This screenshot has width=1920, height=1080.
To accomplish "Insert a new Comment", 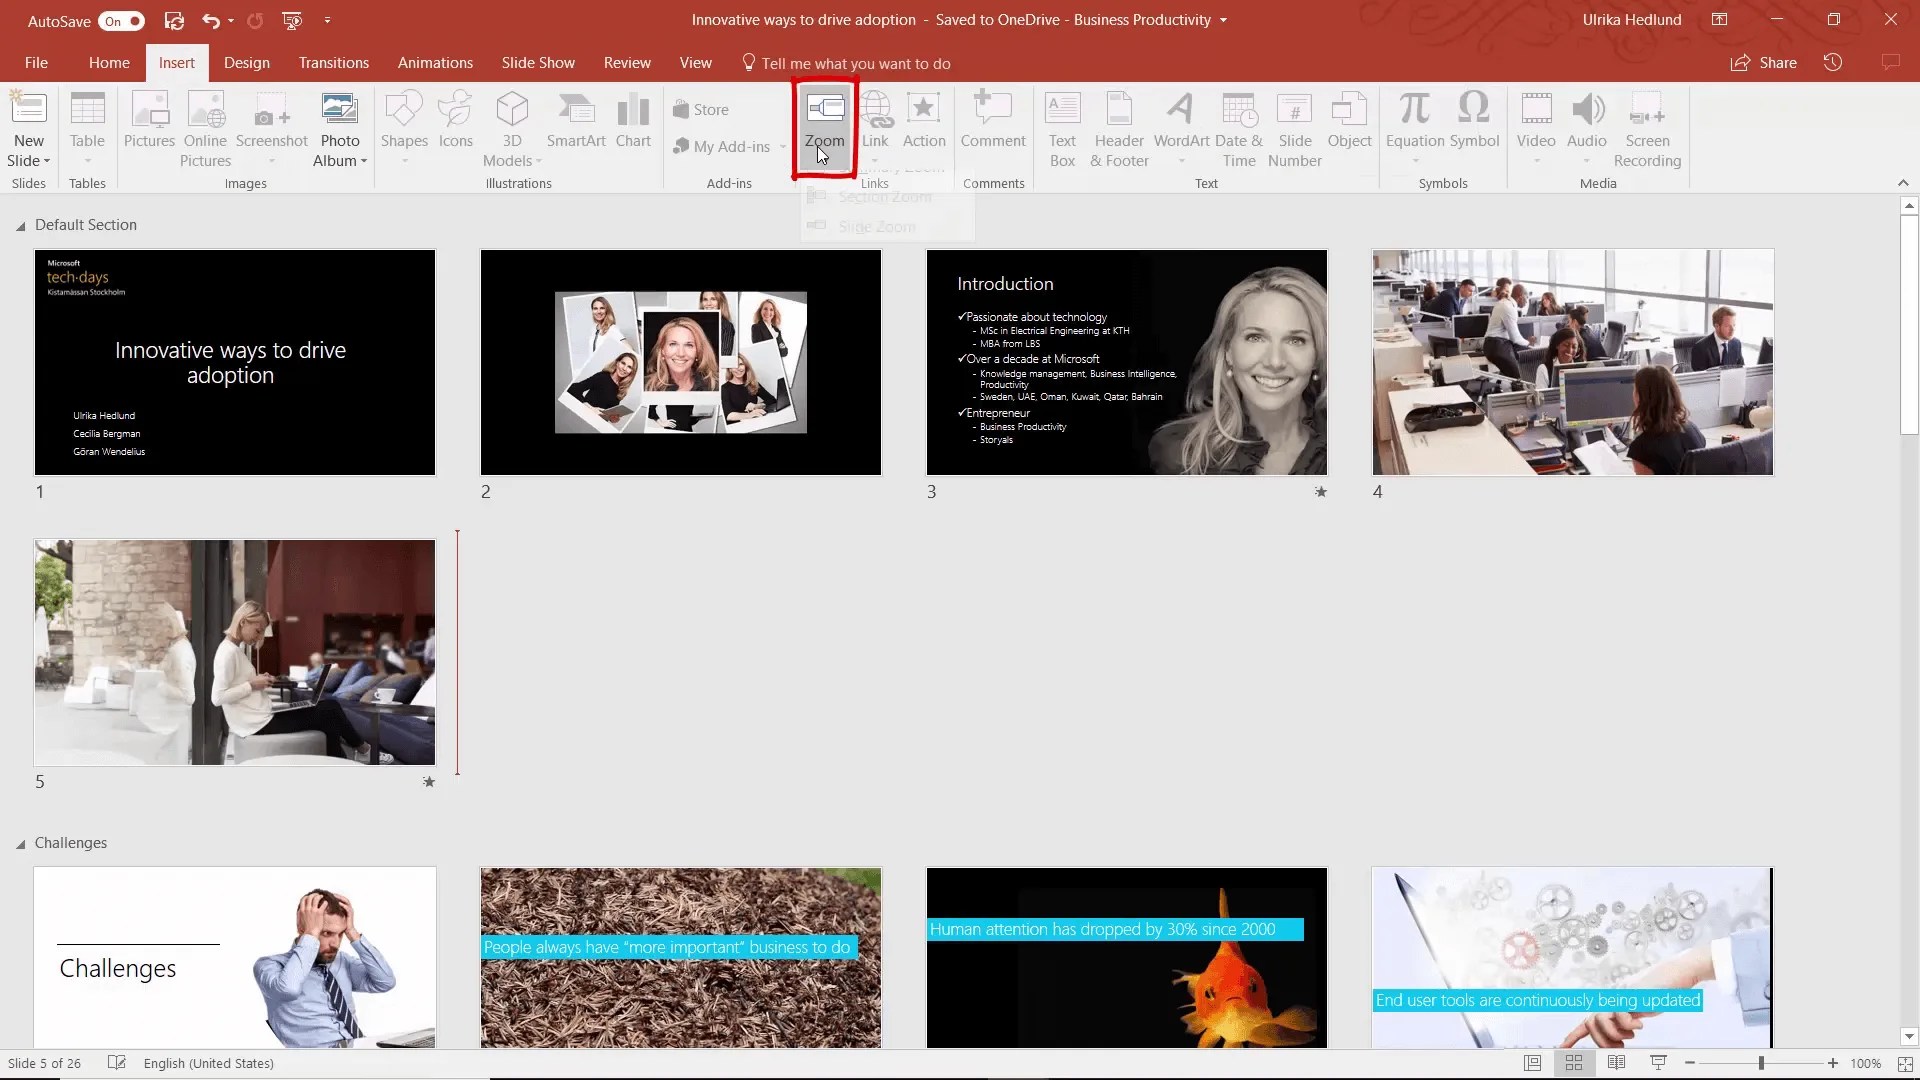I will click(x=993, y=122).
